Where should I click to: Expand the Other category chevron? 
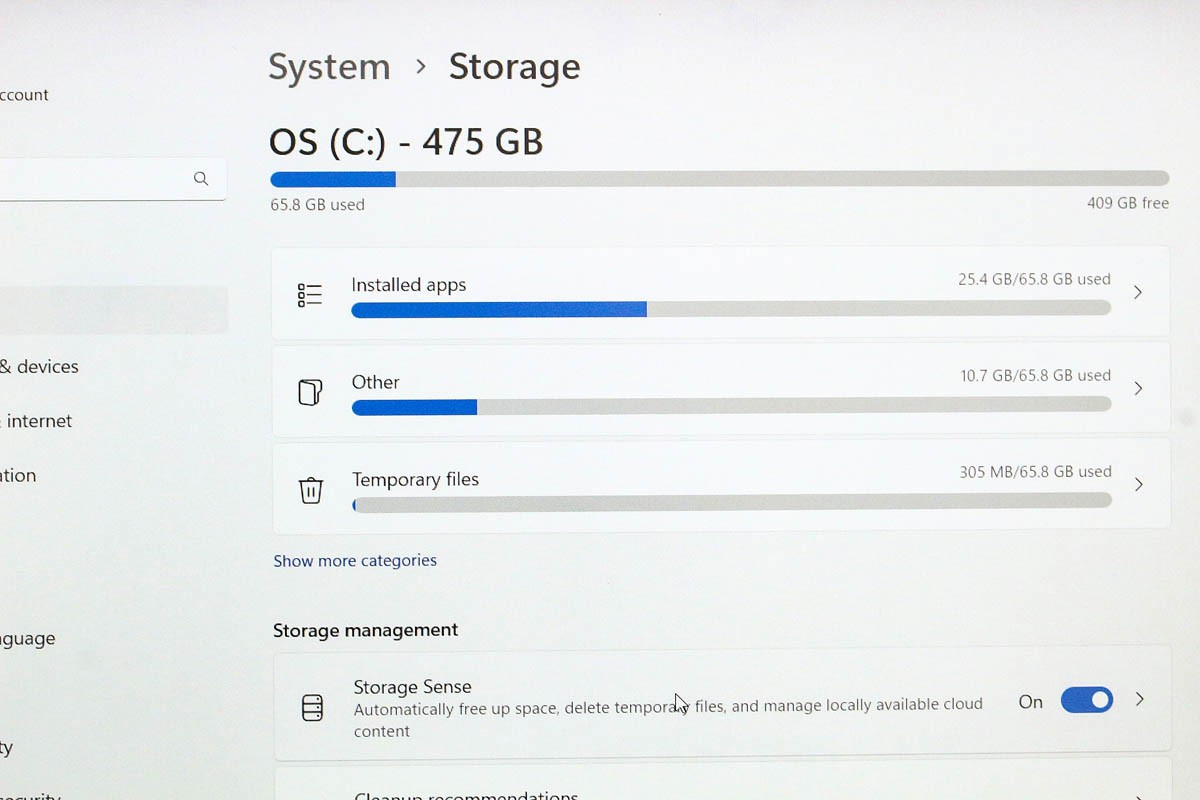(1138, 389)
